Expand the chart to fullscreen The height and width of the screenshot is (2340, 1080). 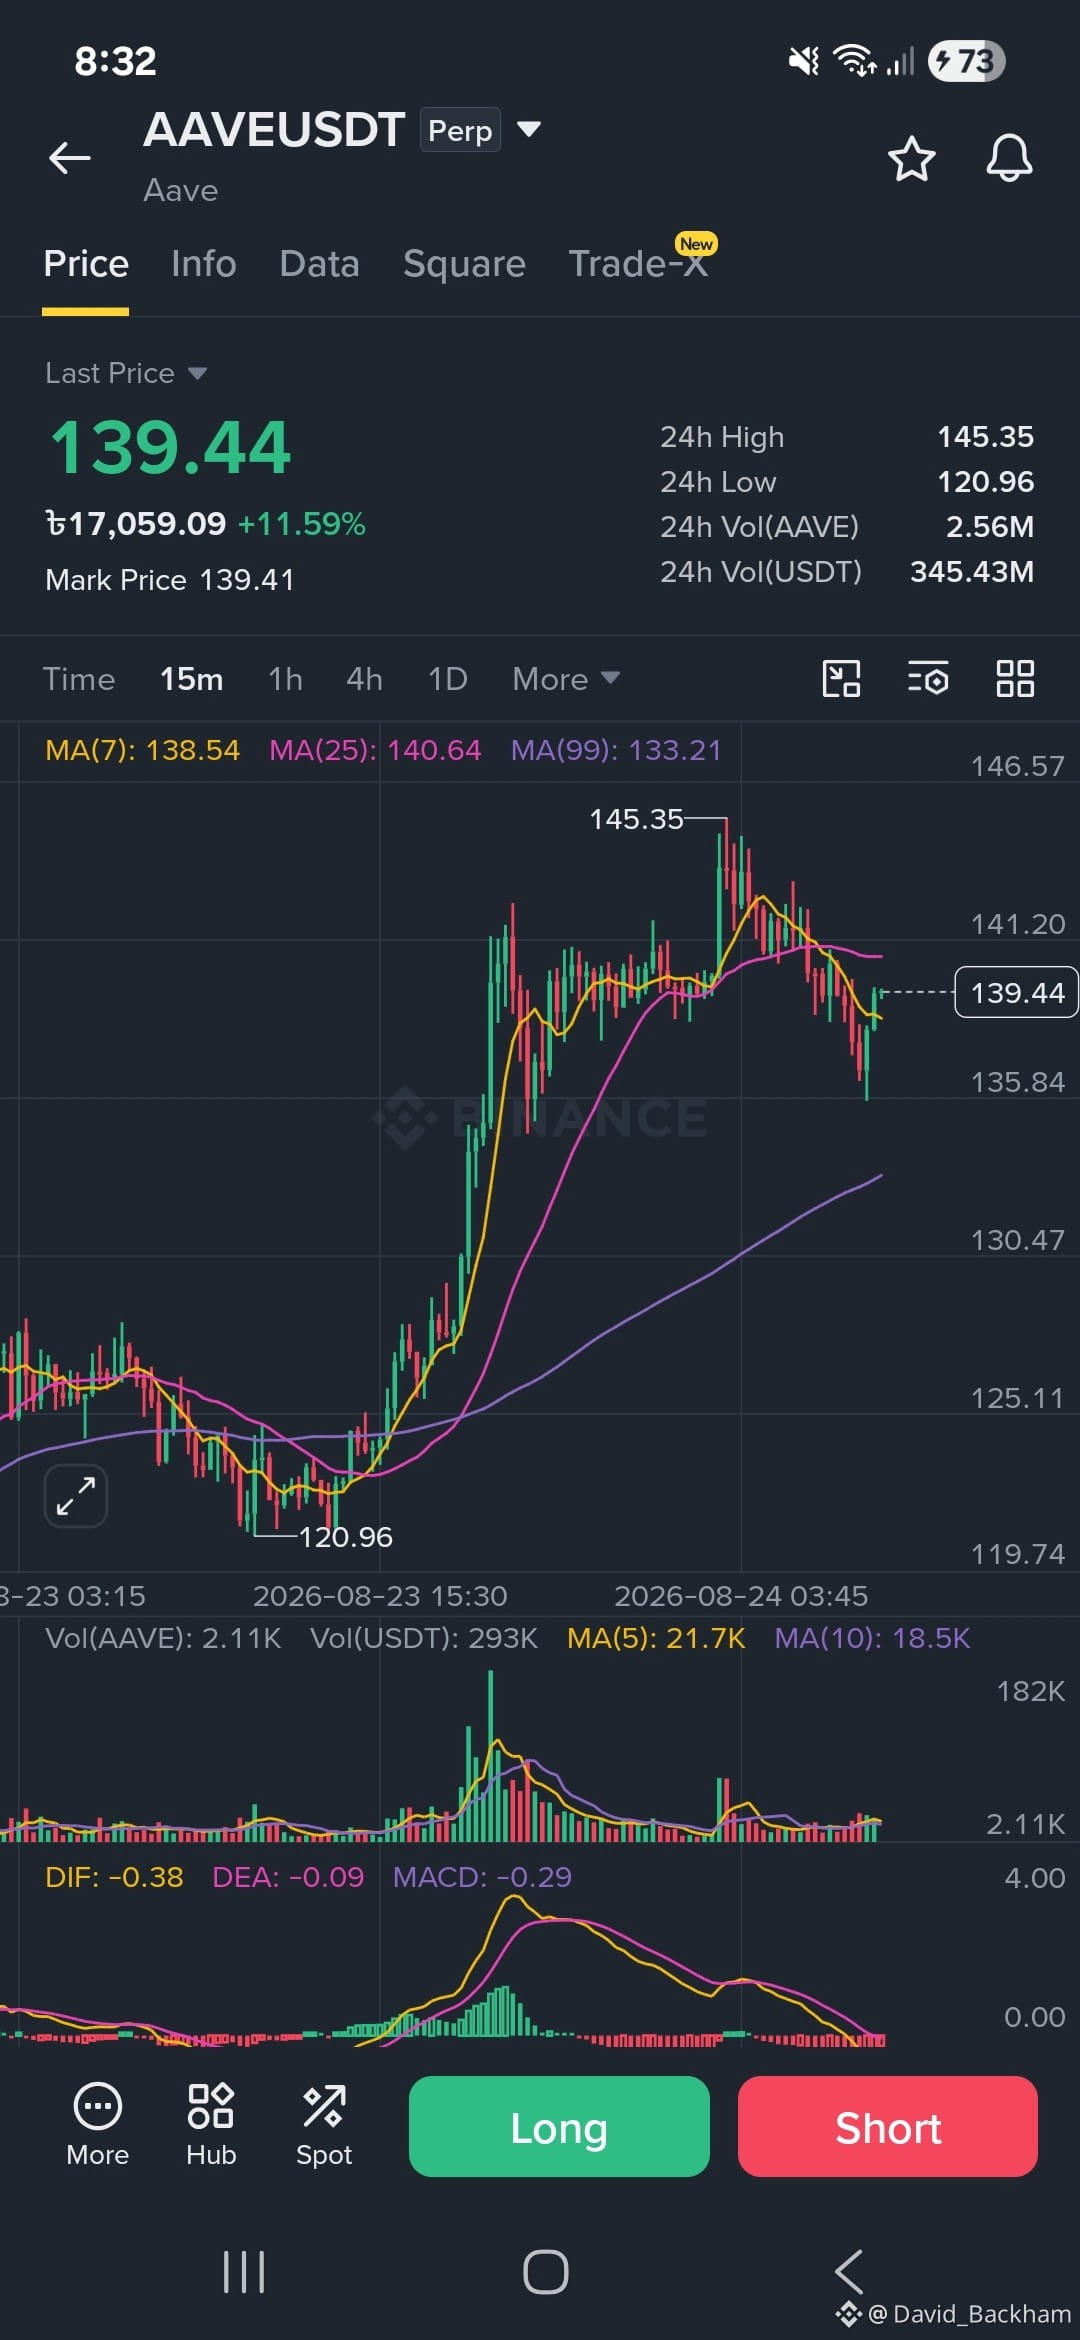click(x=76, y=1496)
